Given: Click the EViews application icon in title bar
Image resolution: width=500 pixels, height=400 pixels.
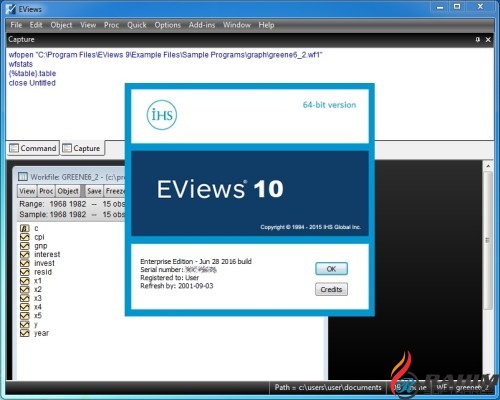Looking at the screenshot, I should (x=11, y=9).
